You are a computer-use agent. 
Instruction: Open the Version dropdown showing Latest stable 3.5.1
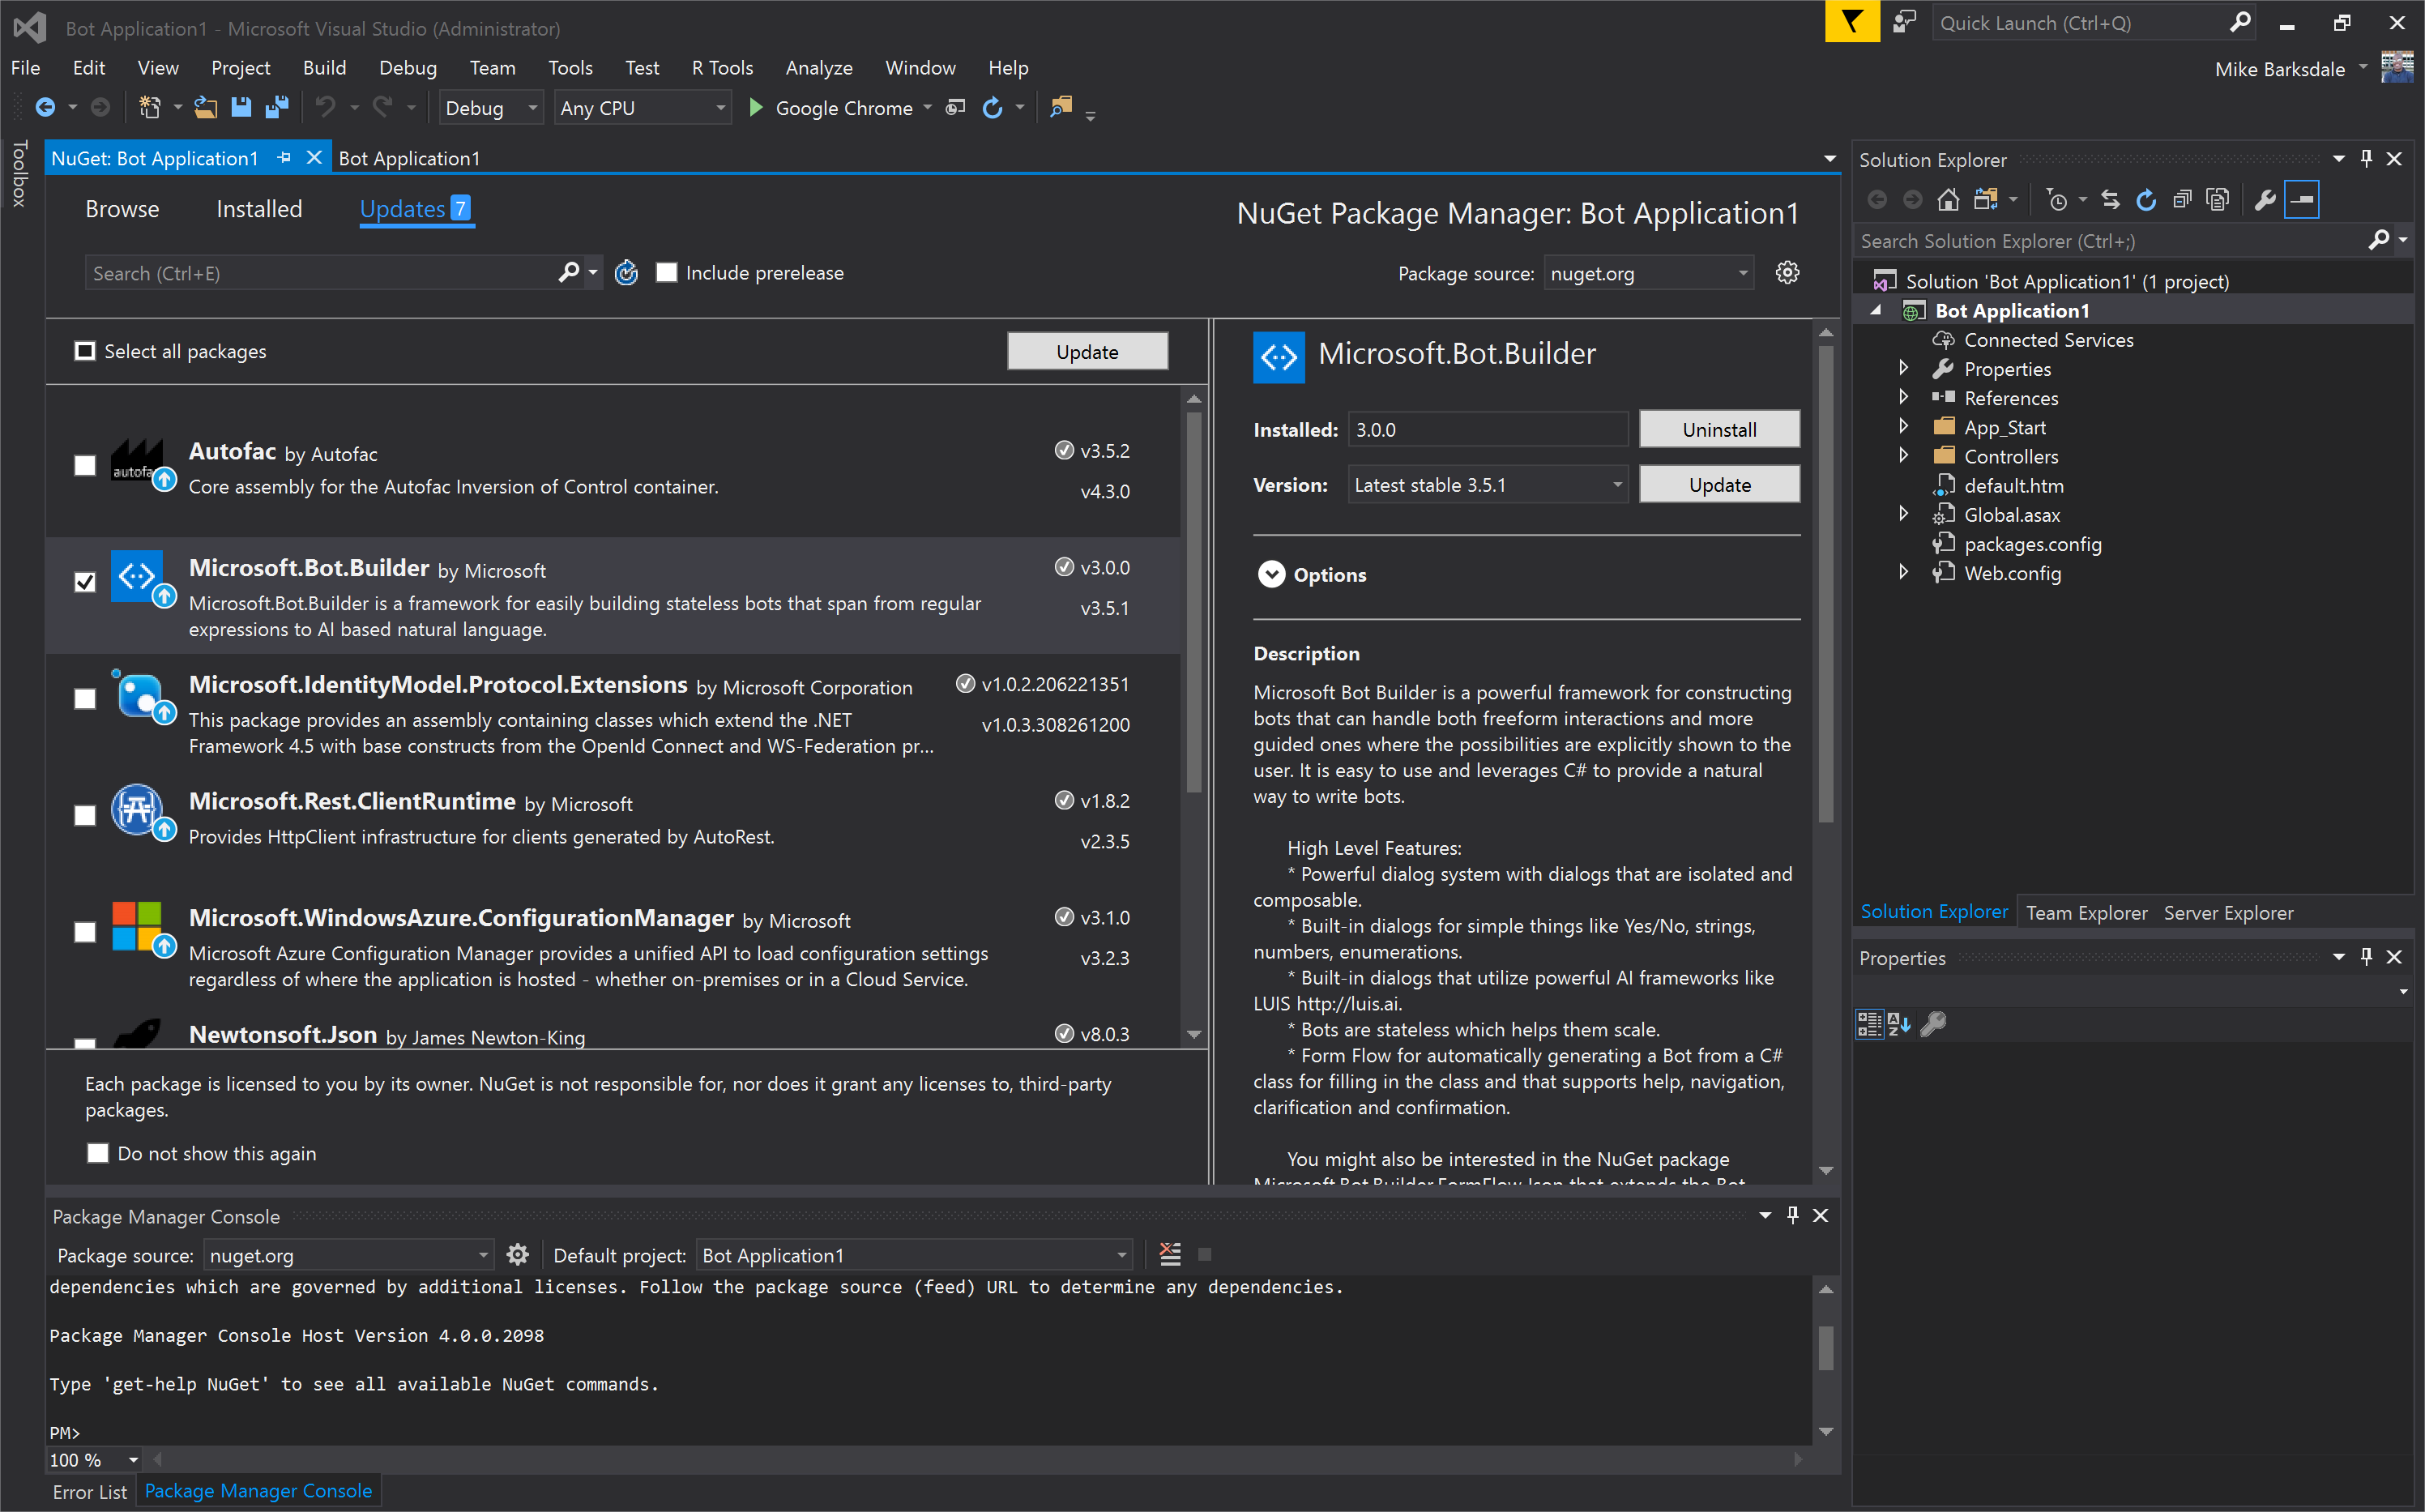(x=1487, y=484)
